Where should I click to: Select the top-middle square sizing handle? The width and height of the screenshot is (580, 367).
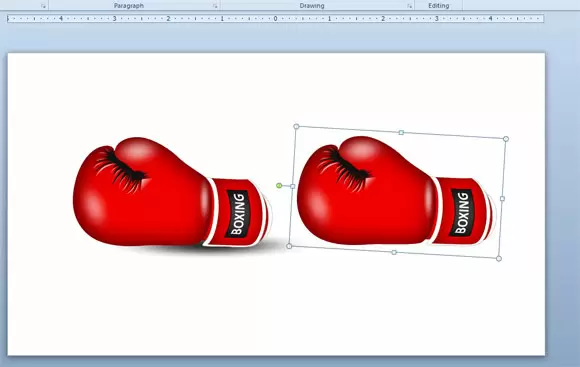coord(401,132)
